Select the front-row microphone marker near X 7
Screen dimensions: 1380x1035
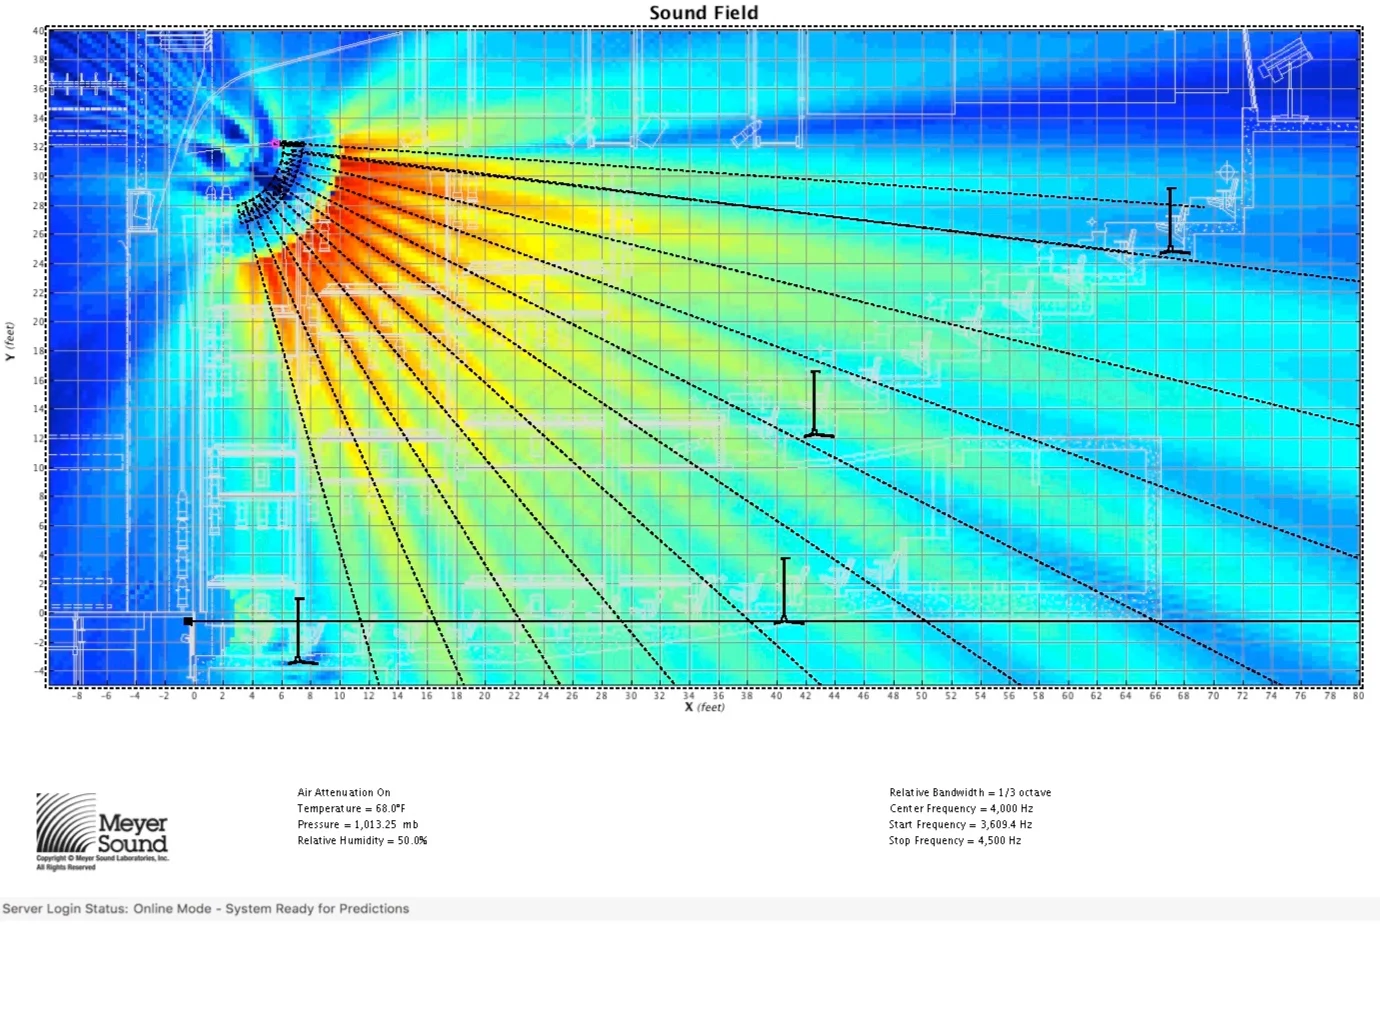pos(300,631)
